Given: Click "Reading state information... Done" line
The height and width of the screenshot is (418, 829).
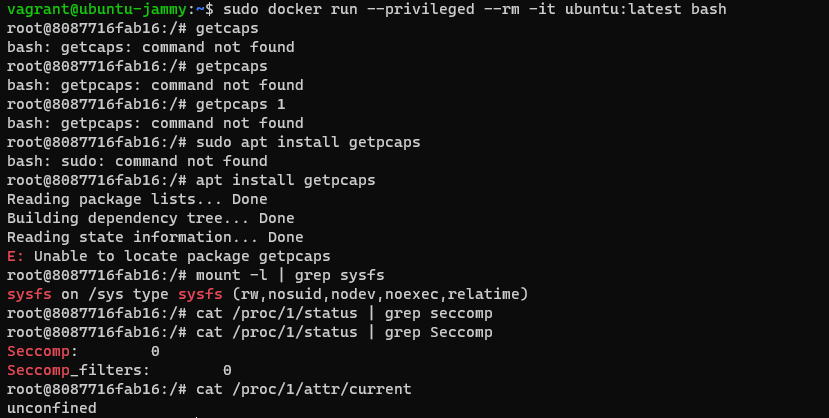Looking at the screenshot, I should [155, 237].
